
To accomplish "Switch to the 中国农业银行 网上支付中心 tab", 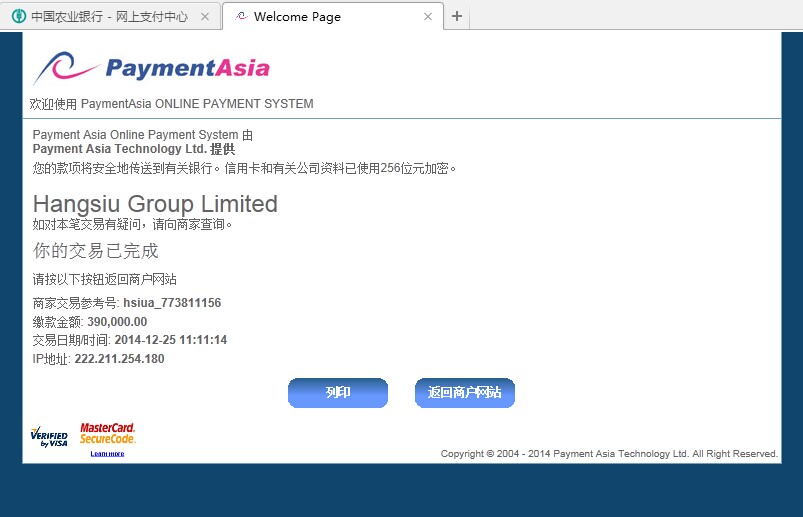I will click(x=110, y=16).
